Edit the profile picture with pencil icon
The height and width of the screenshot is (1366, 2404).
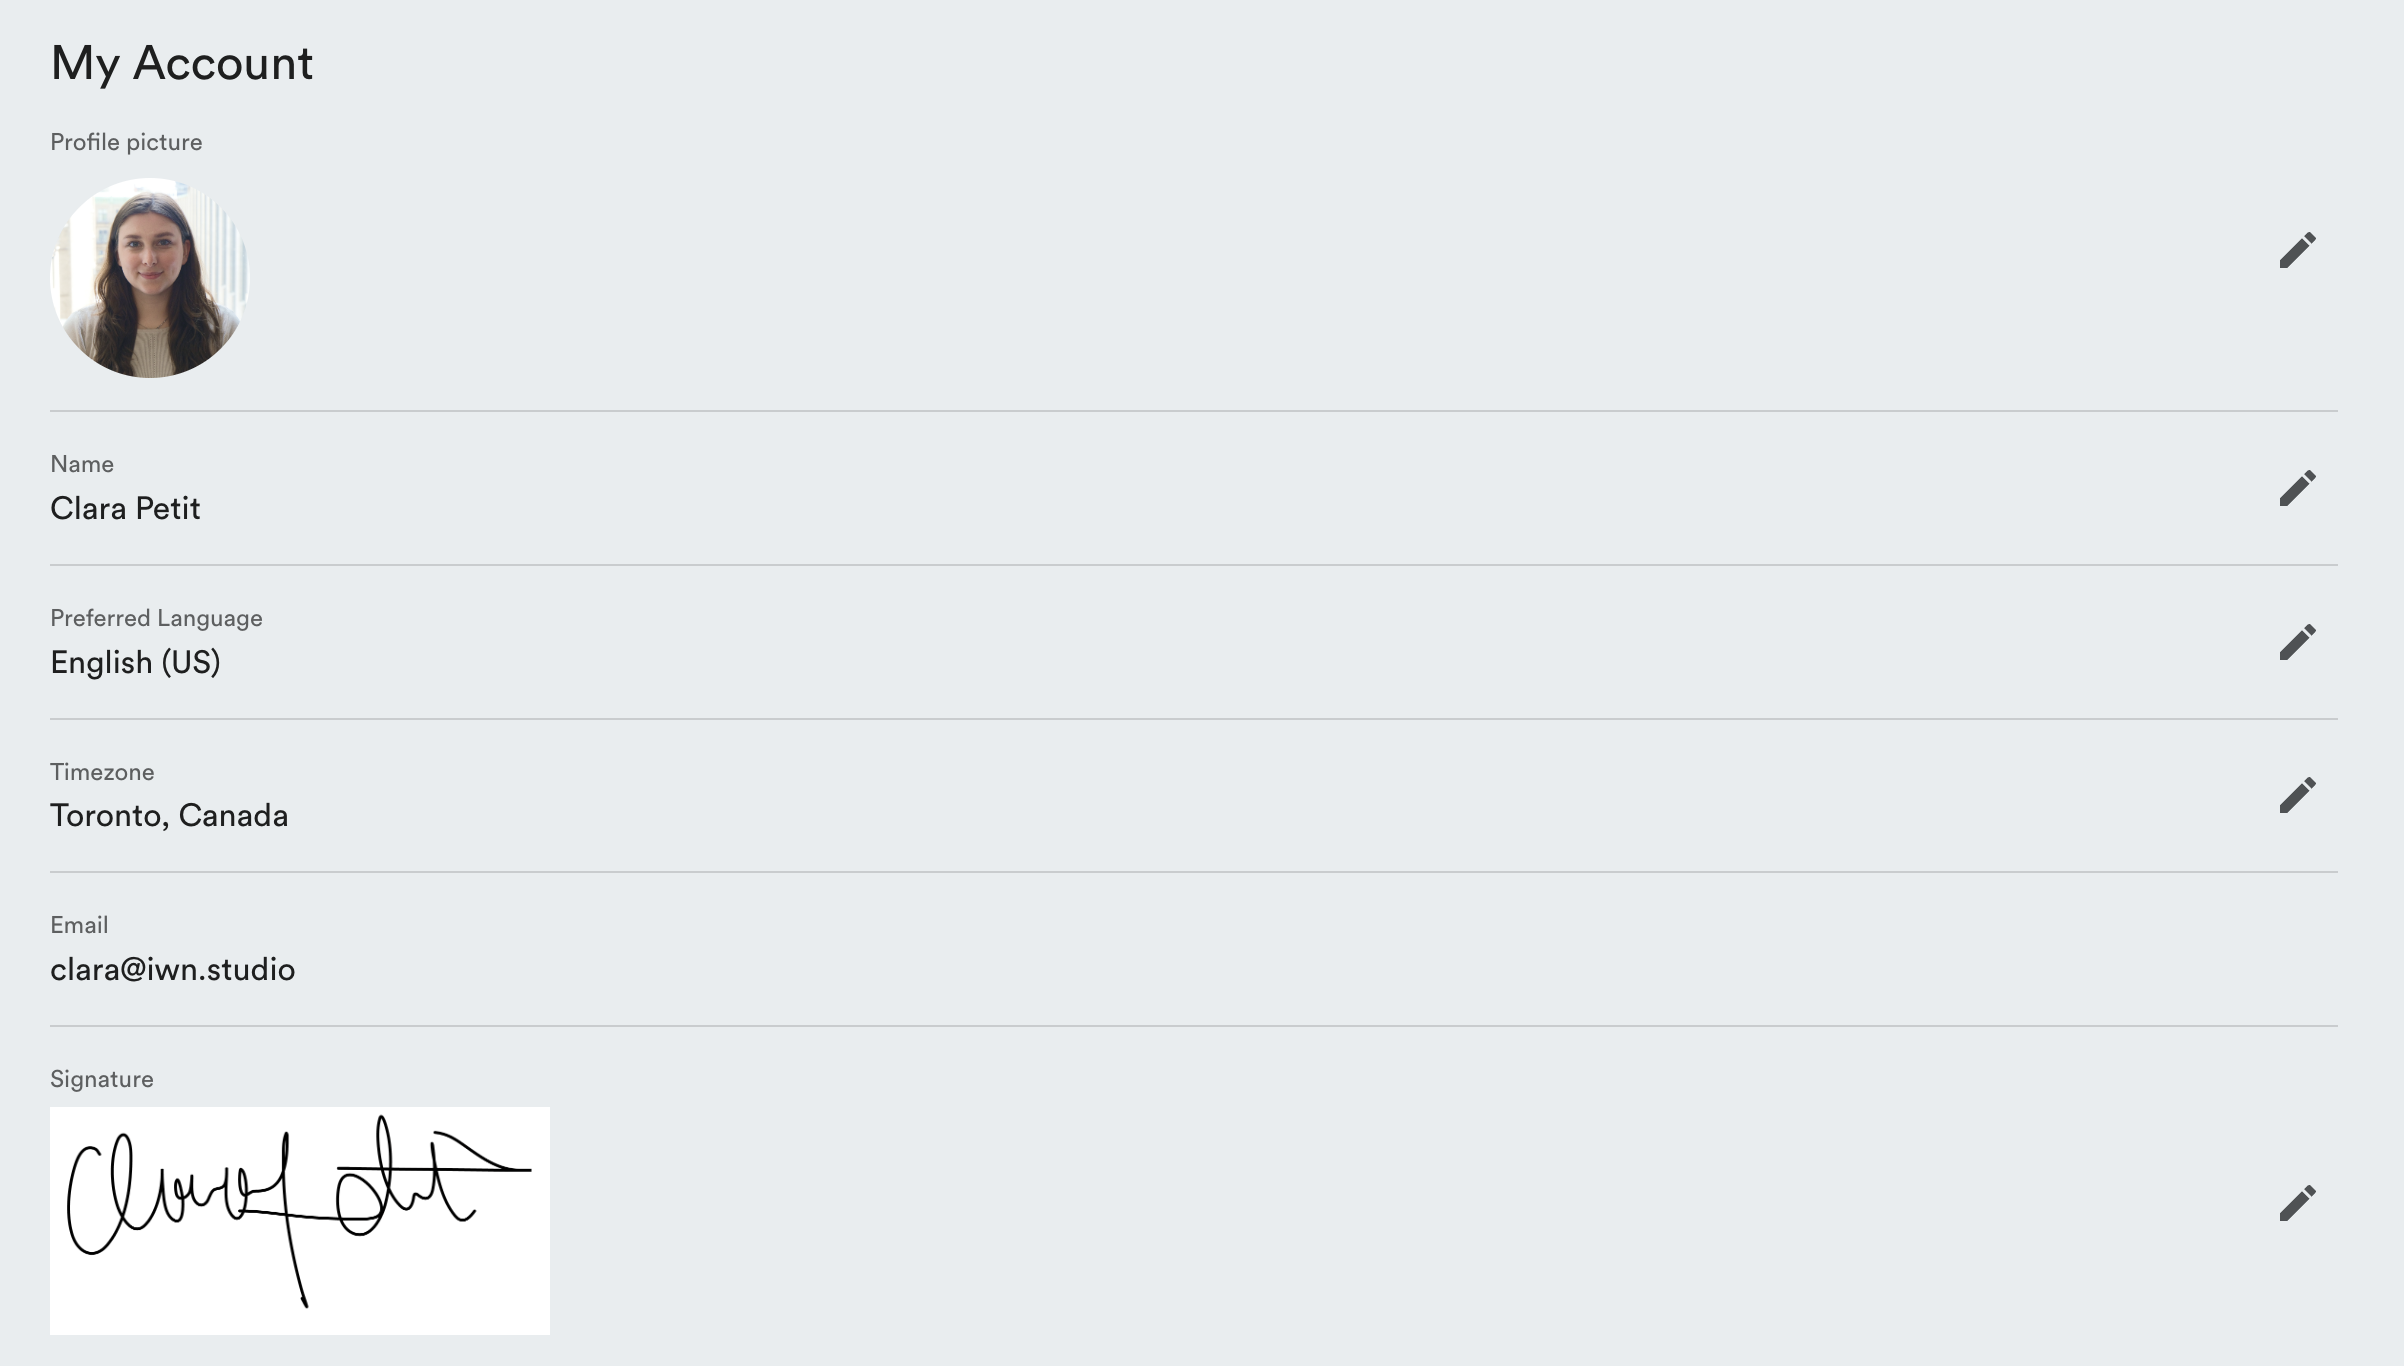[x=2297, y=250]
